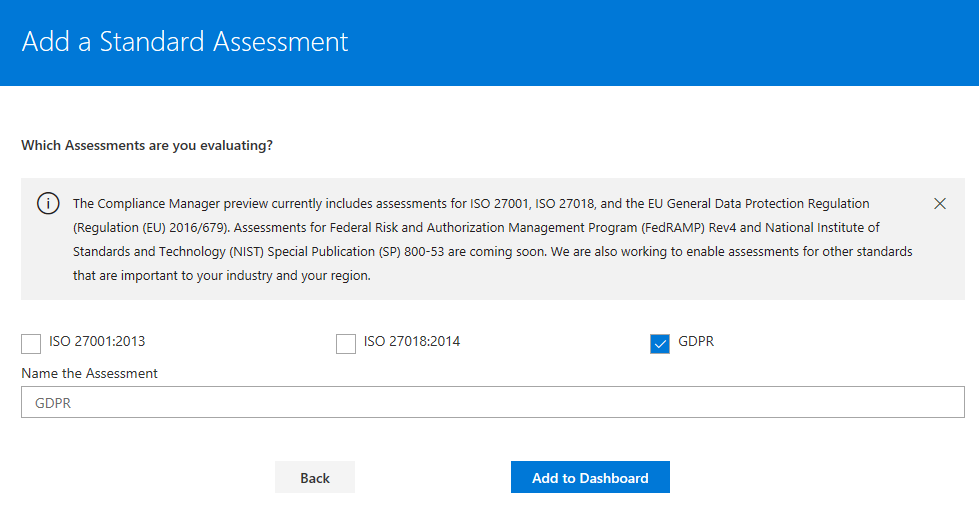
Task: Select the ISO 27018:2014 label text
Action: pyautogui.click(x=412, y=342)
